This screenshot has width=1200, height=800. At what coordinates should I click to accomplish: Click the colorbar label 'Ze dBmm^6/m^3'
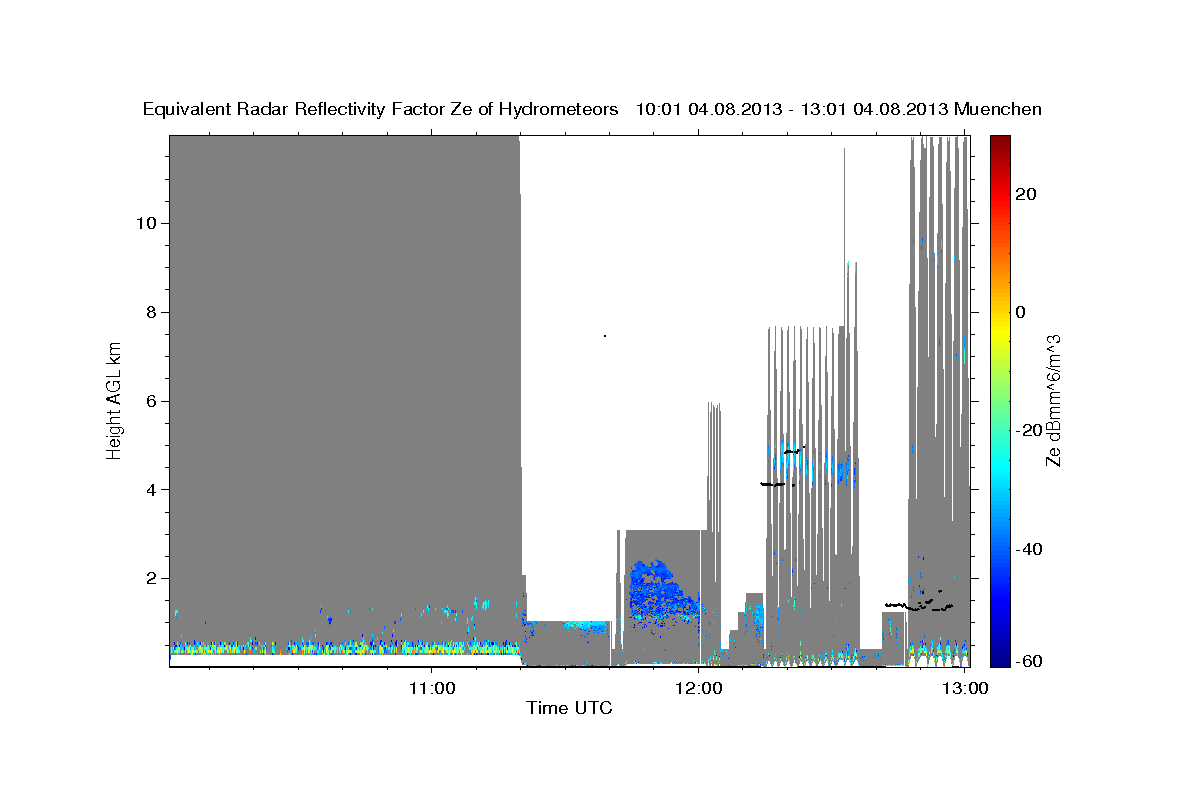pos(1053,400)
